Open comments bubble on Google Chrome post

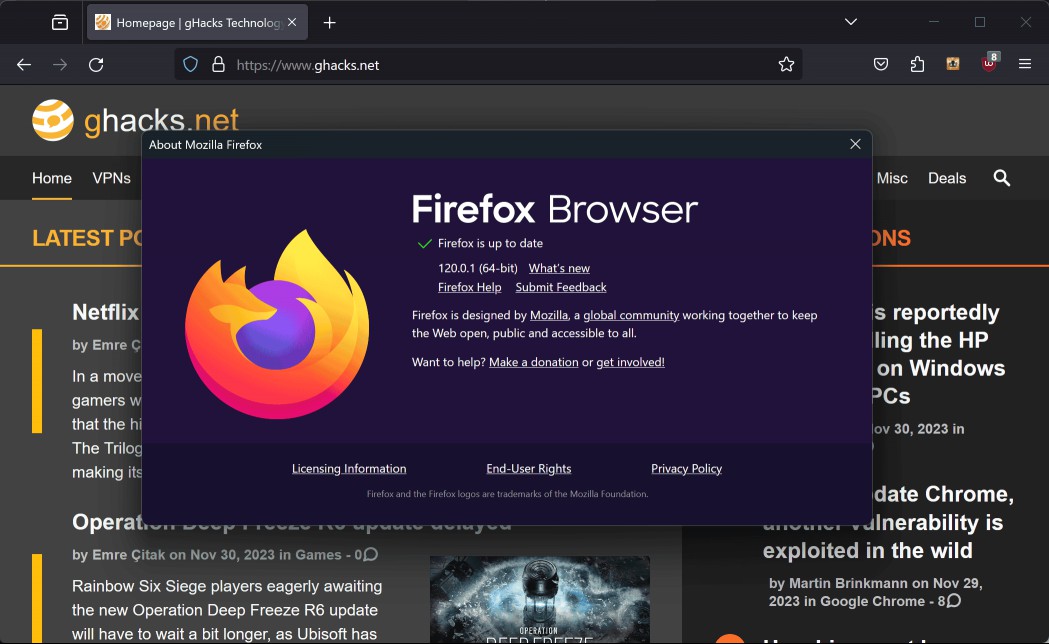954,601
